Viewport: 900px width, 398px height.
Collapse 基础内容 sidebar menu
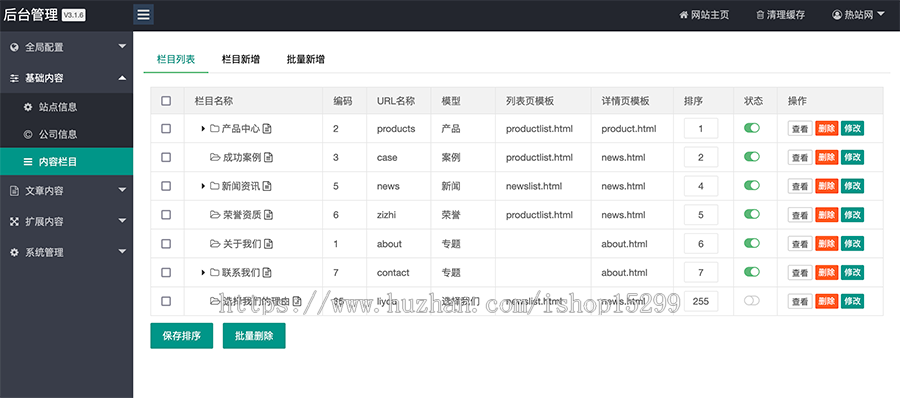pyautogui.click(x=67, y=78)
